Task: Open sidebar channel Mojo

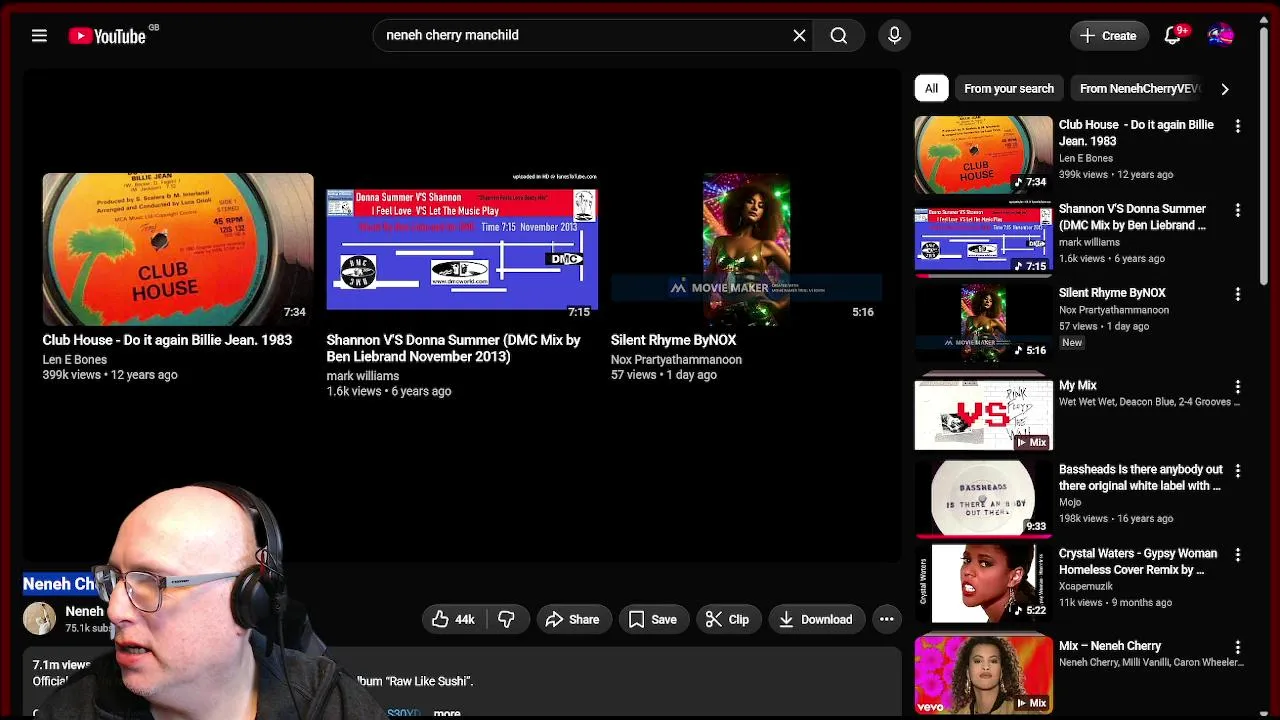Action: pos(1070,502)
